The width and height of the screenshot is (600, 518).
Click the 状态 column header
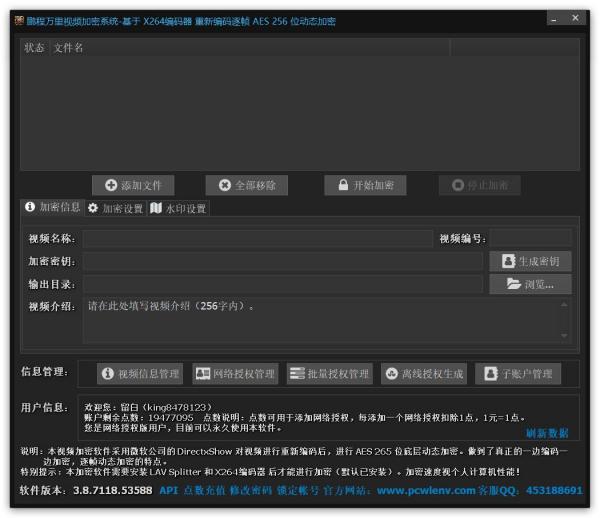[x=34, y=48]
